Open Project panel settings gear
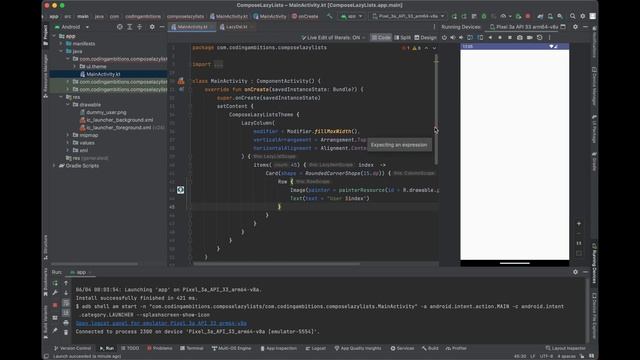Viewport: 640px width, 360px height. pyautogui.click(x=152, y=27)
